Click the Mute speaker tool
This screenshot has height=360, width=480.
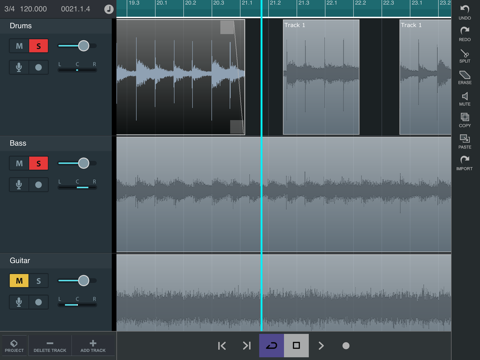[x=465, y=99]
